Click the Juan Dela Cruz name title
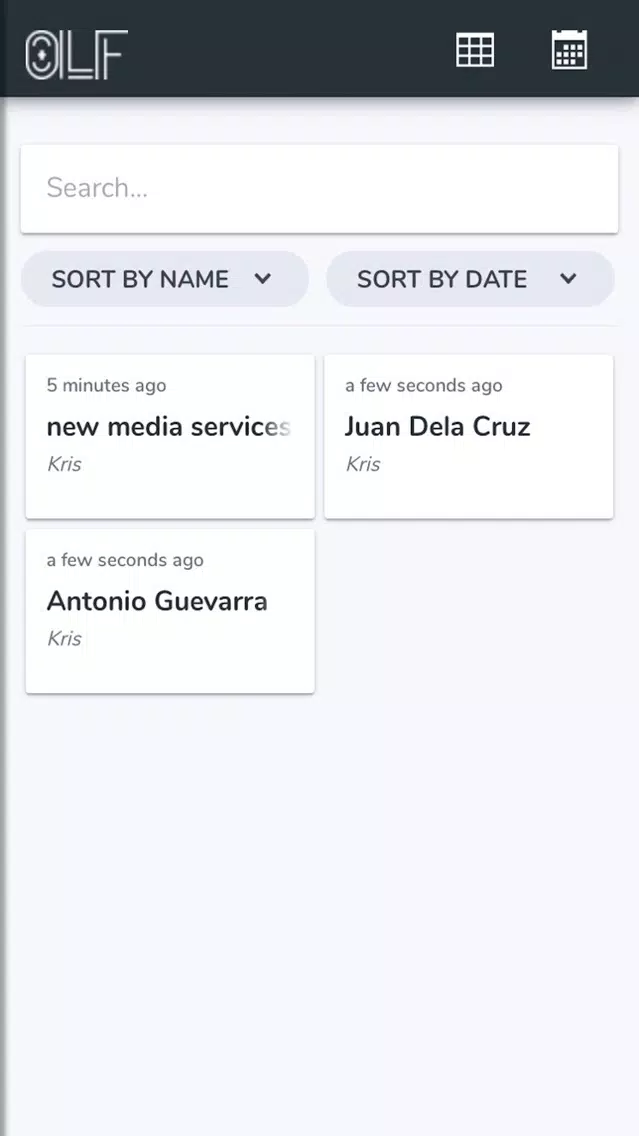The width and height of the screenshot is (639, 1136). (438, 427)
